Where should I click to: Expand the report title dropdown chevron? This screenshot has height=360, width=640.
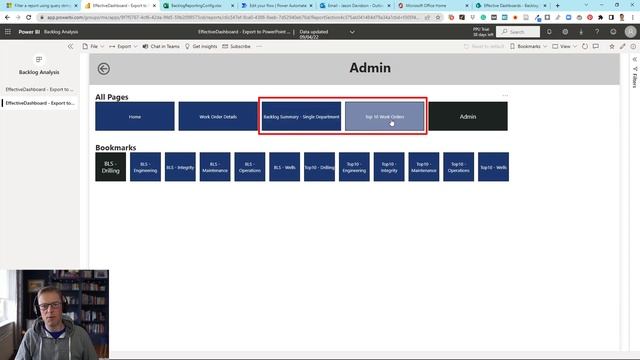click(352, 32)
